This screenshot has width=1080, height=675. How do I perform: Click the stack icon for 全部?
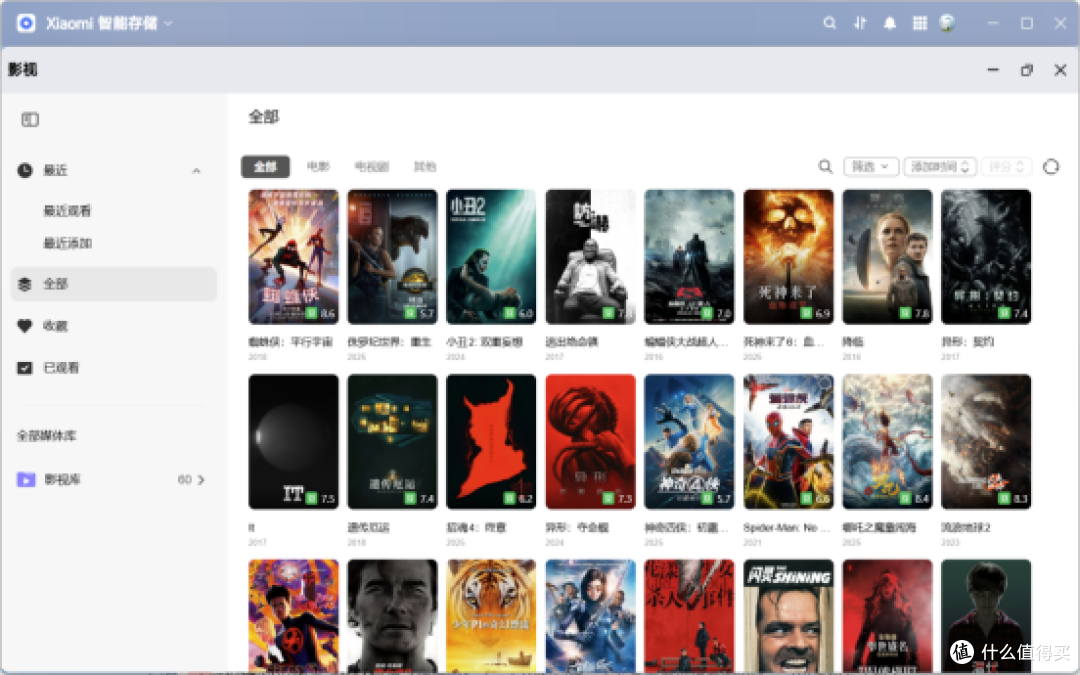[25, 284]
